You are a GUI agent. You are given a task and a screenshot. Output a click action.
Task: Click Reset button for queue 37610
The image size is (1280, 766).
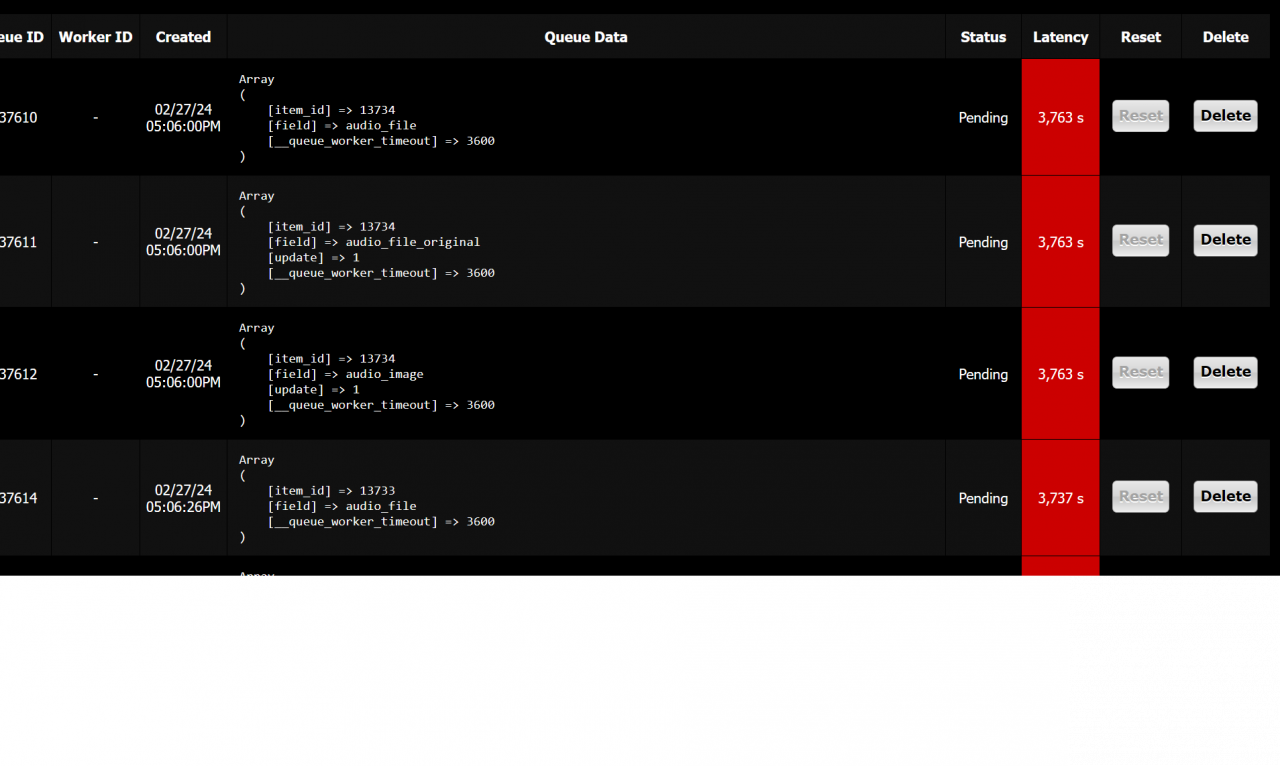[1141, 116]
